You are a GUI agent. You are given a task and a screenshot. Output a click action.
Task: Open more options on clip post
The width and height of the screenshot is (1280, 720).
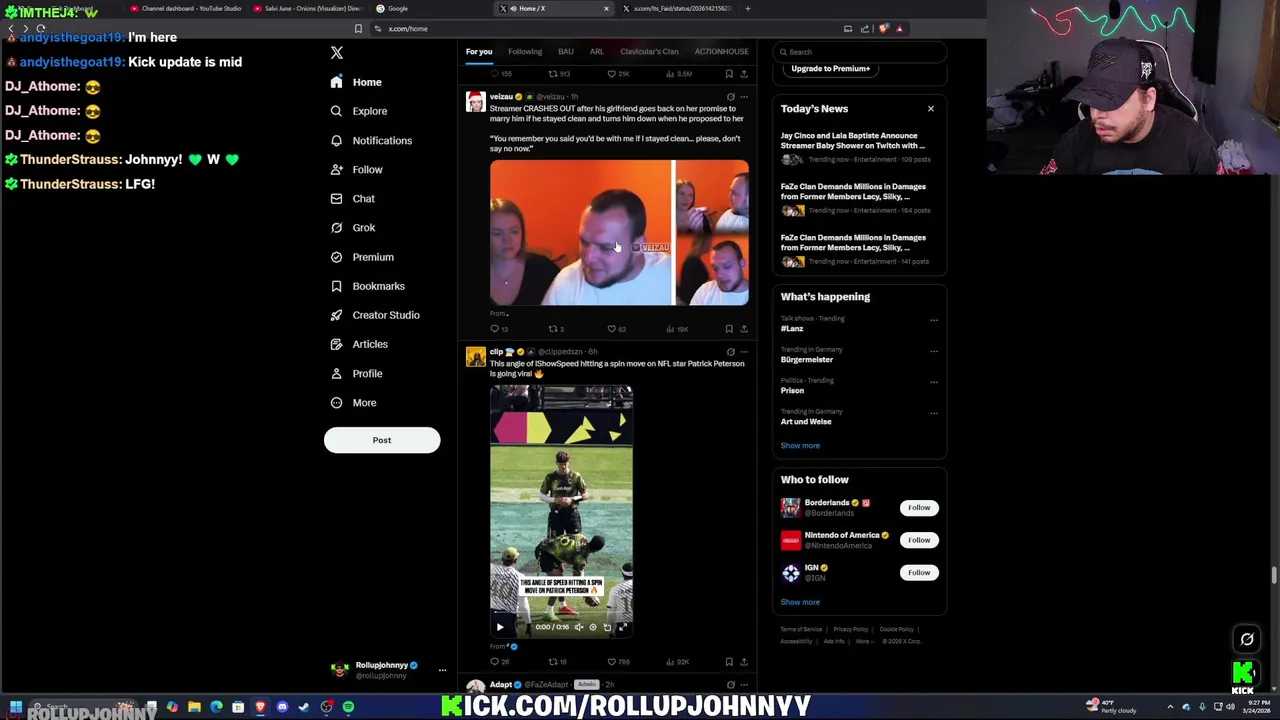tap(744, 352)
